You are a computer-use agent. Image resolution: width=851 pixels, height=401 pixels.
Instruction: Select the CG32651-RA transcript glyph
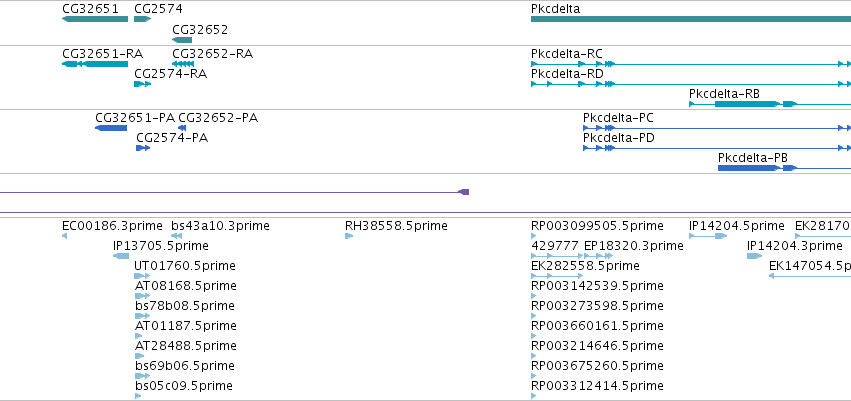click(95, 64)
